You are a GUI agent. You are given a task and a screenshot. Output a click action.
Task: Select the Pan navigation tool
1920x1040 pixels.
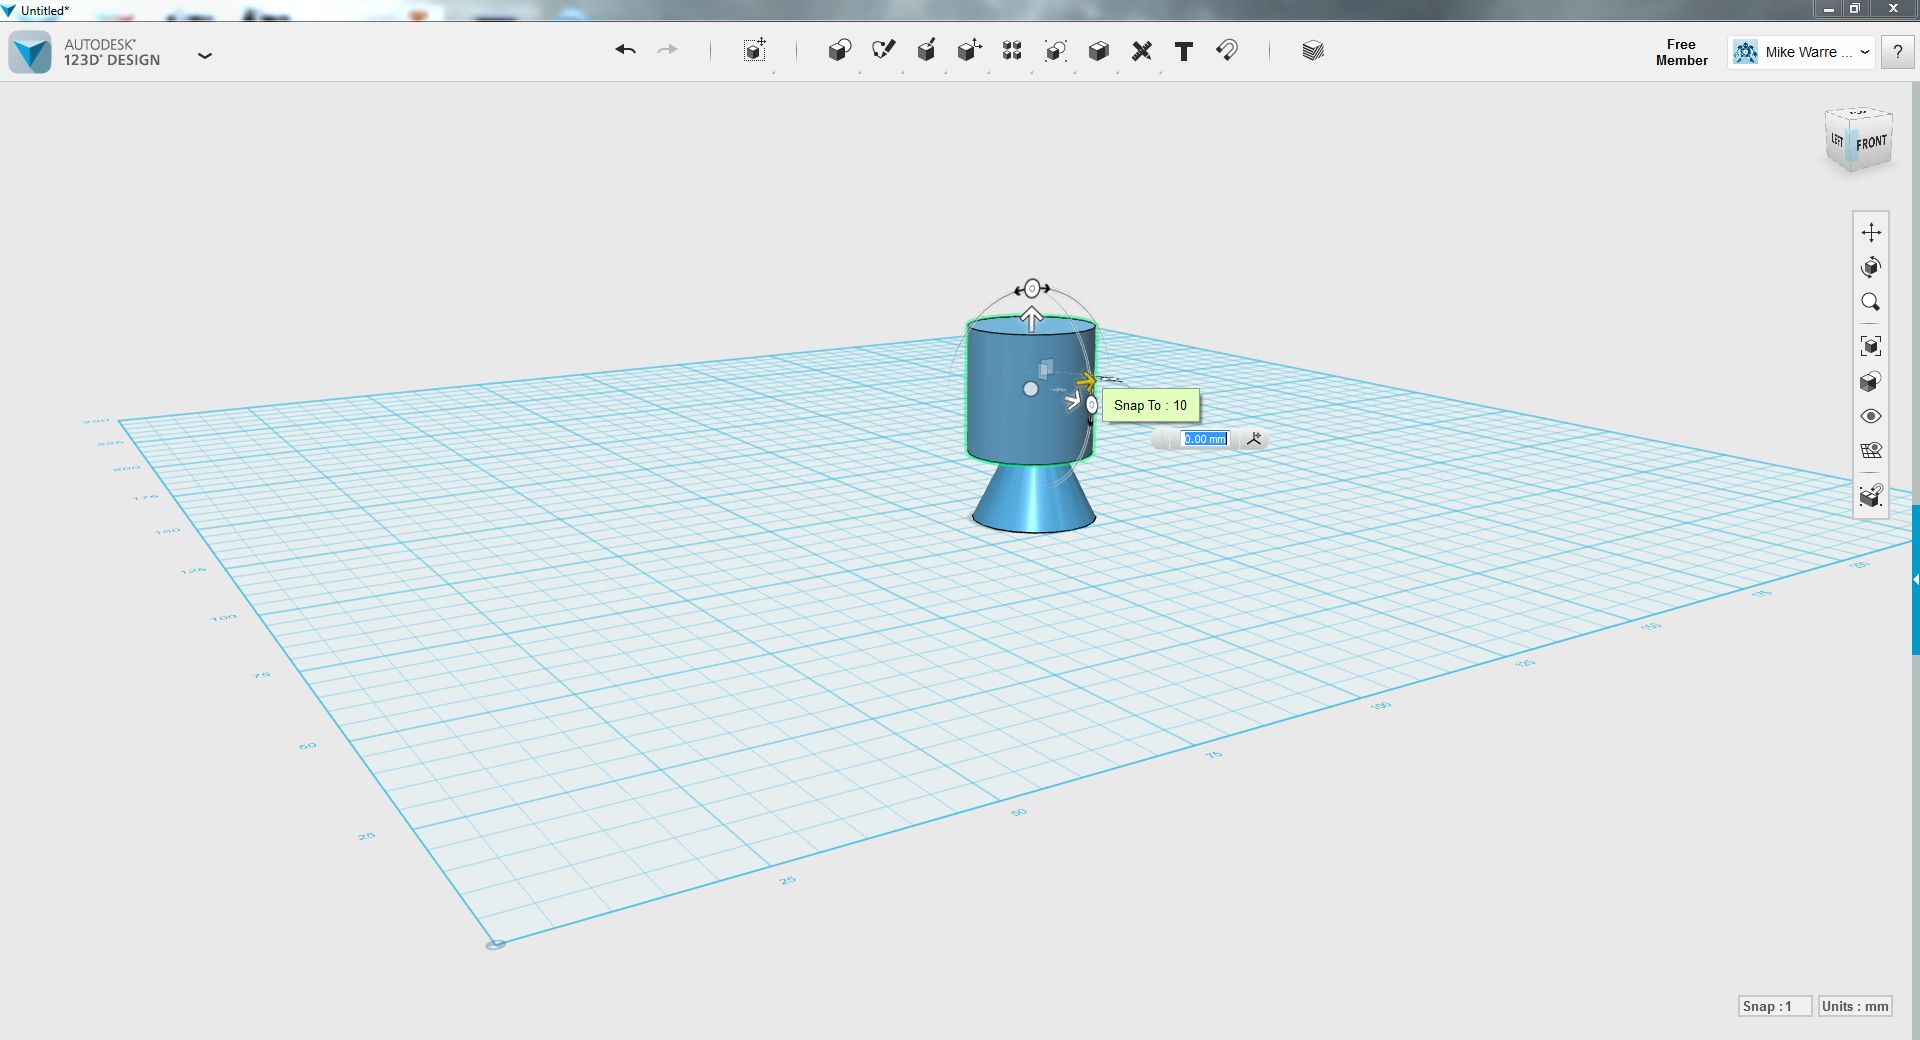1871,233
